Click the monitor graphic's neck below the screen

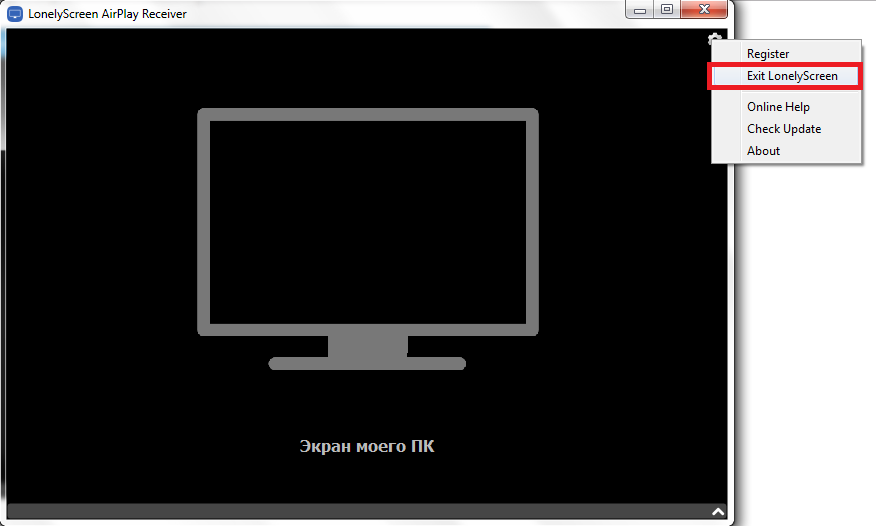367,346
